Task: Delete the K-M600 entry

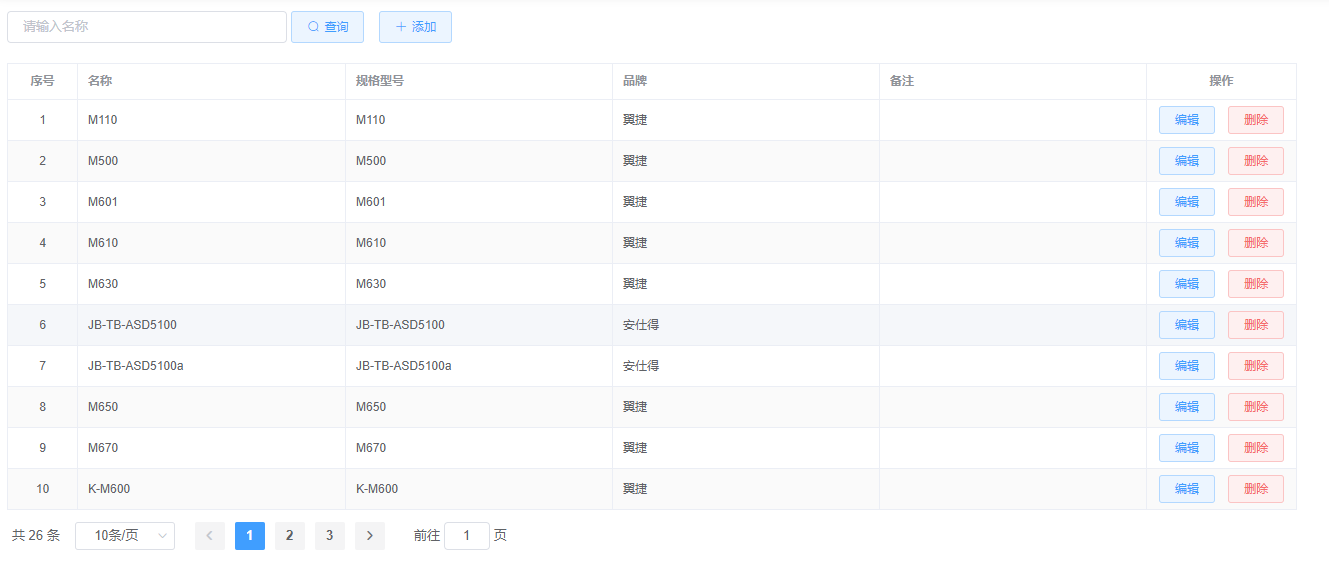Action: coord(1255,489)
